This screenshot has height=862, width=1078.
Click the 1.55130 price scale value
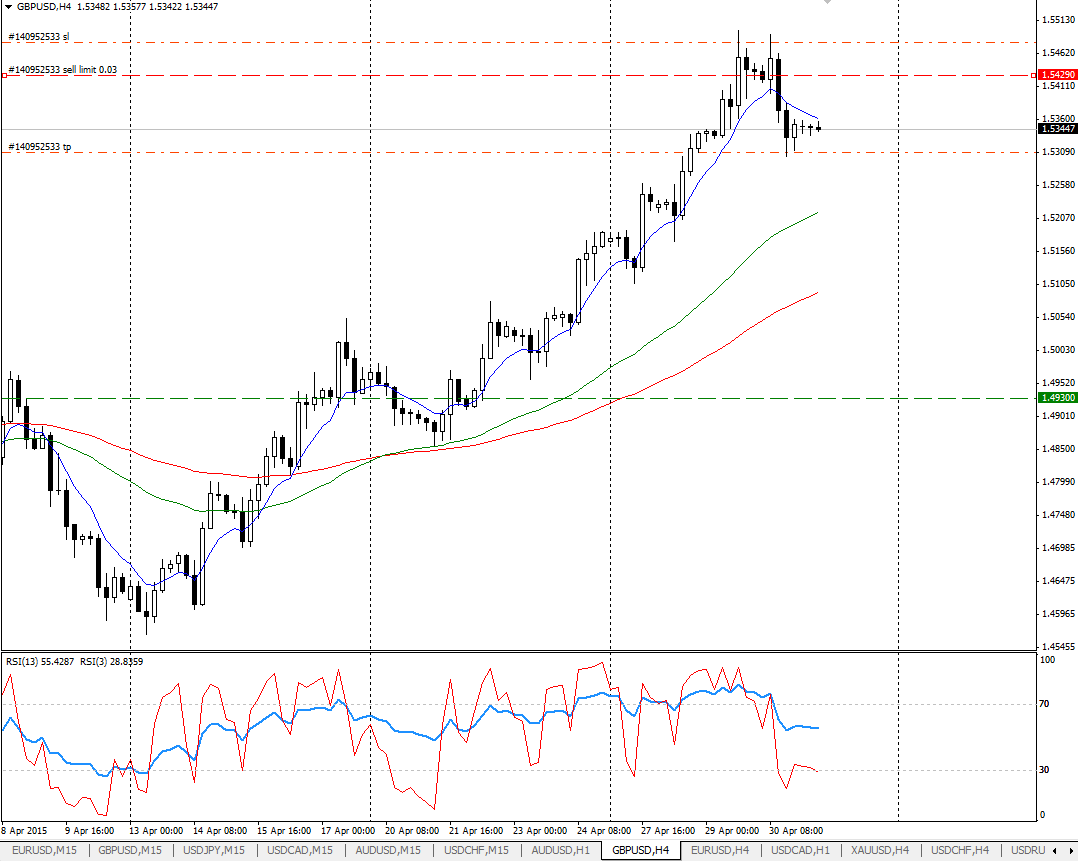pos(1058,20)
